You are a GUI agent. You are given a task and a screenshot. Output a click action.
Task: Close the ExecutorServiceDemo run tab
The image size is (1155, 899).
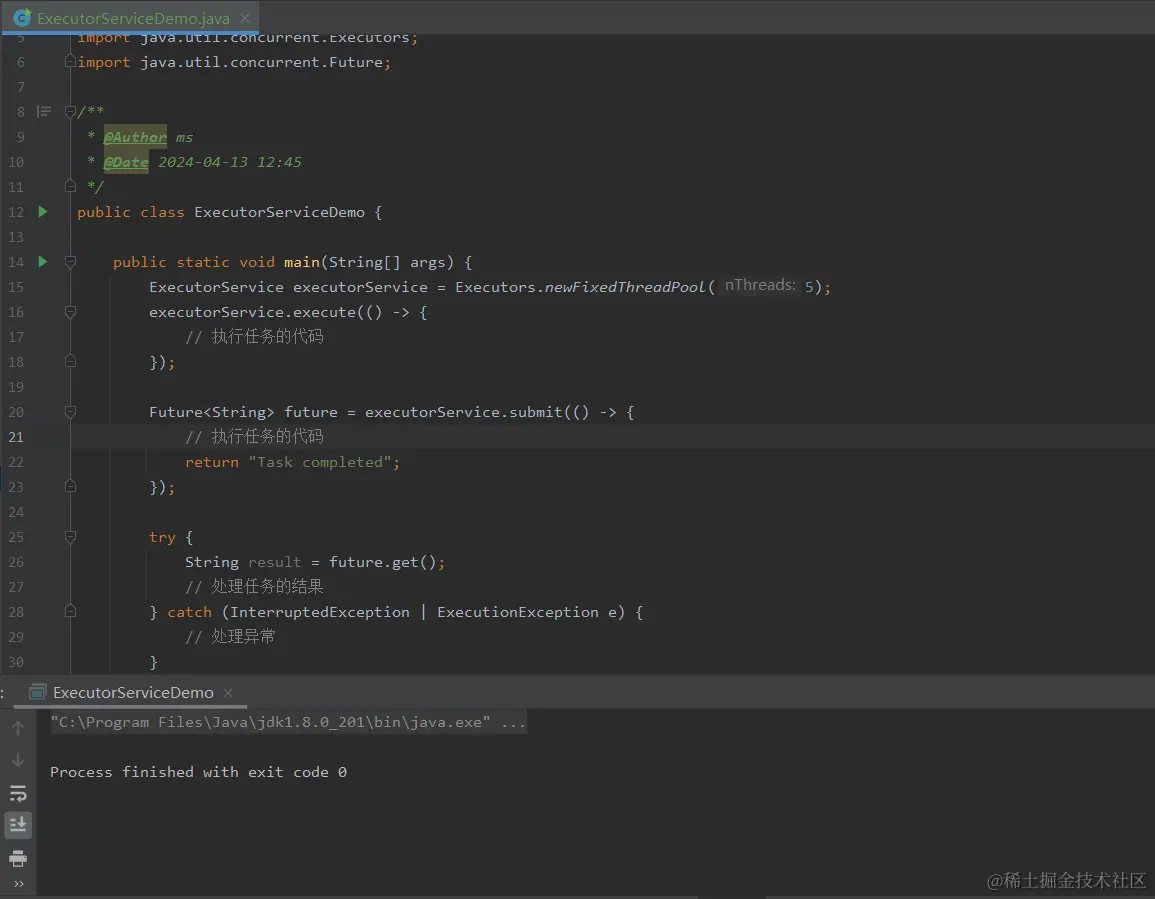pos(228,693)
